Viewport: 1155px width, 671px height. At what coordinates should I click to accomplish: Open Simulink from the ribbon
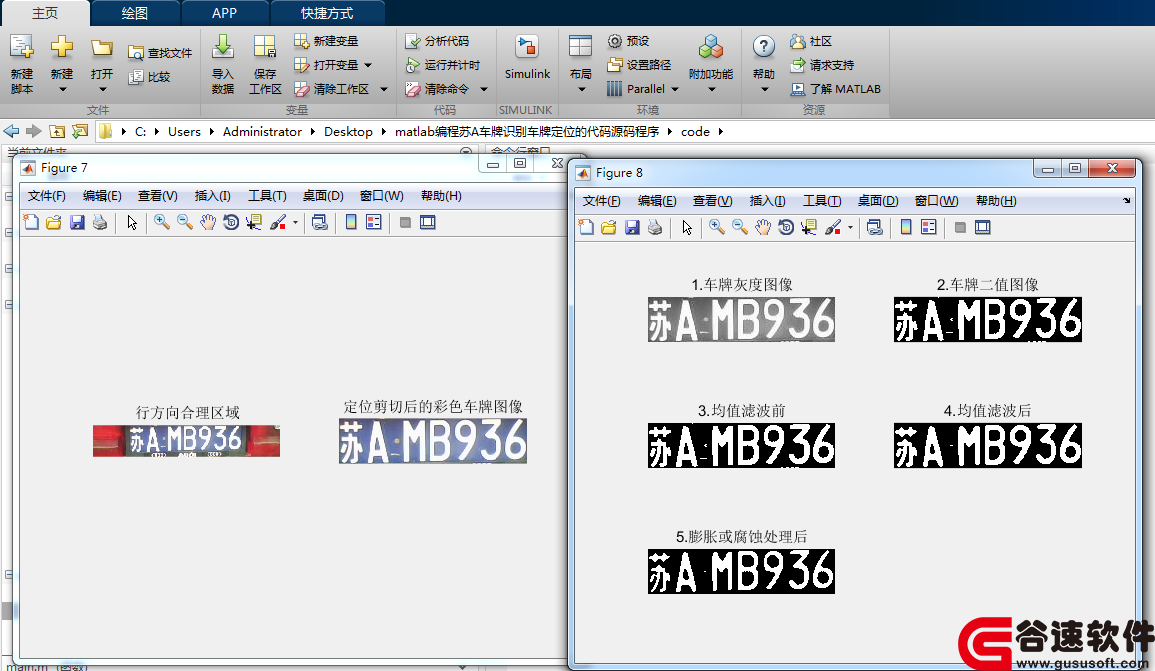527,58
